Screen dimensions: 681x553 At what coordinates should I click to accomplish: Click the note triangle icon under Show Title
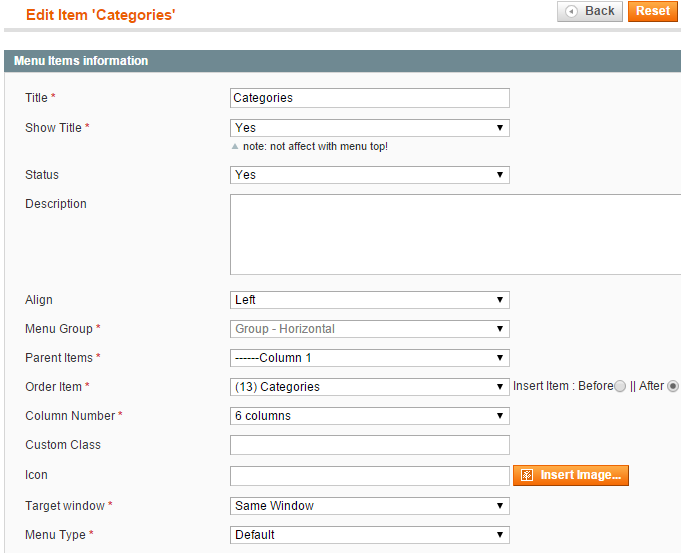(x=235, y=146)
